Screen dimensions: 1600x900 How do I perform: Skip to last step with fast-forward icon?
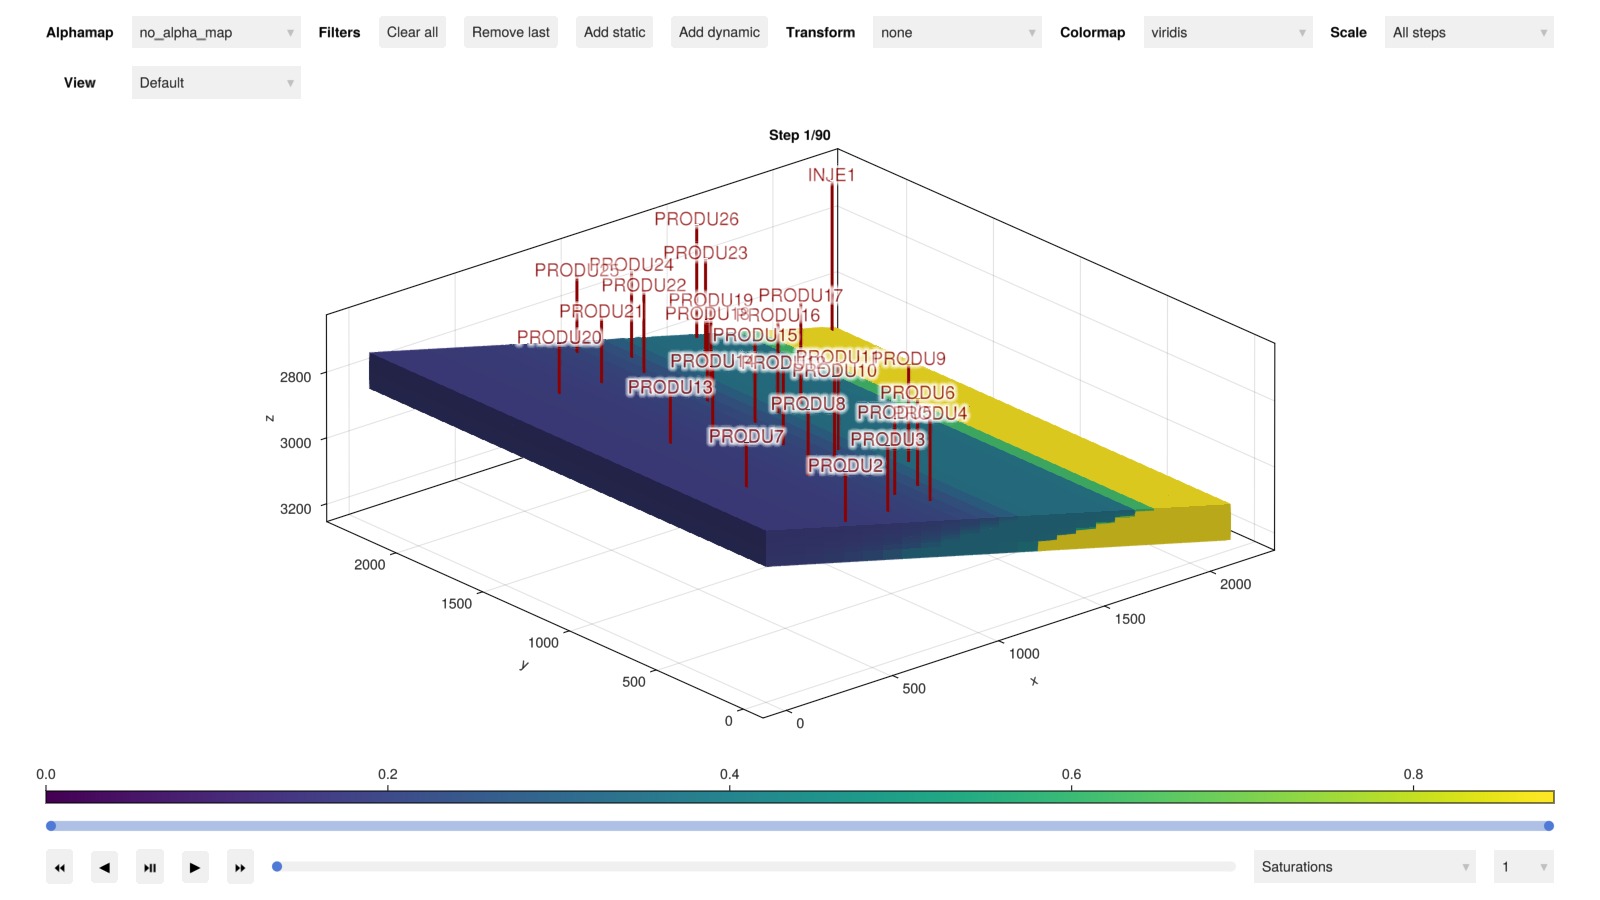tap(240, 867)
